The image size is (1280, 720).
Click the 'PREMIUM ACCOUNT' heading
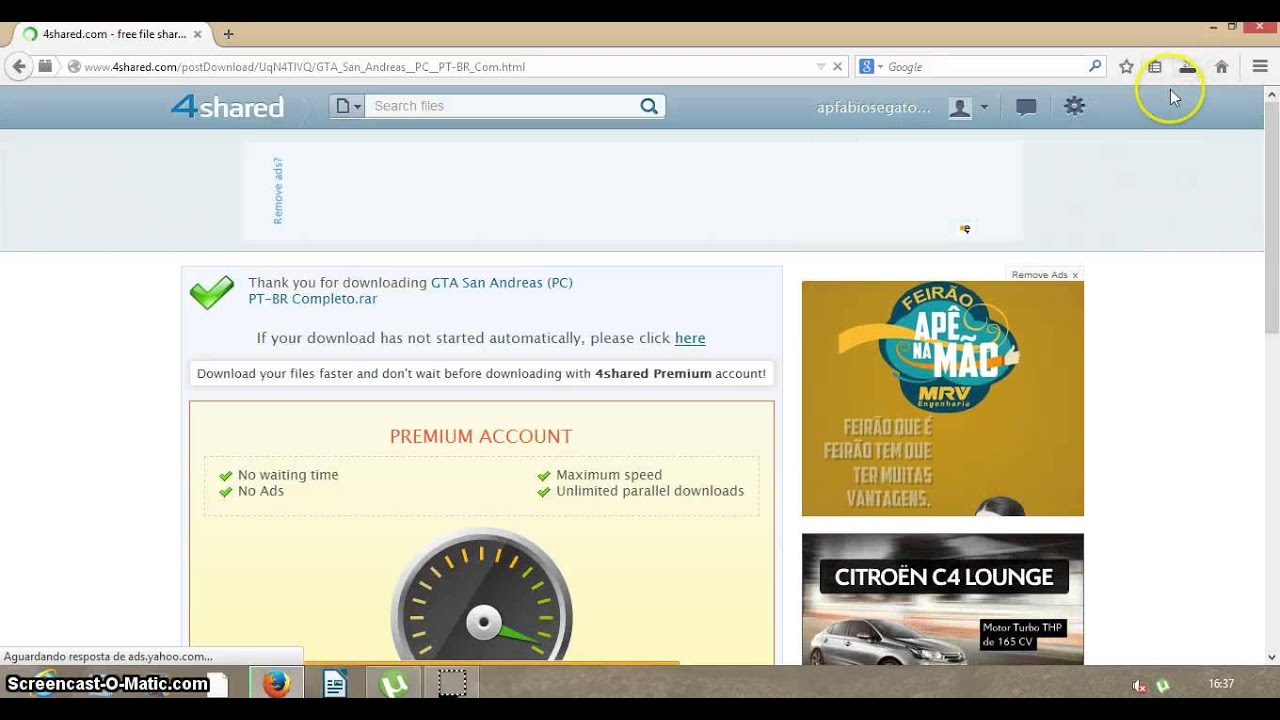click(x=481, y=436)
